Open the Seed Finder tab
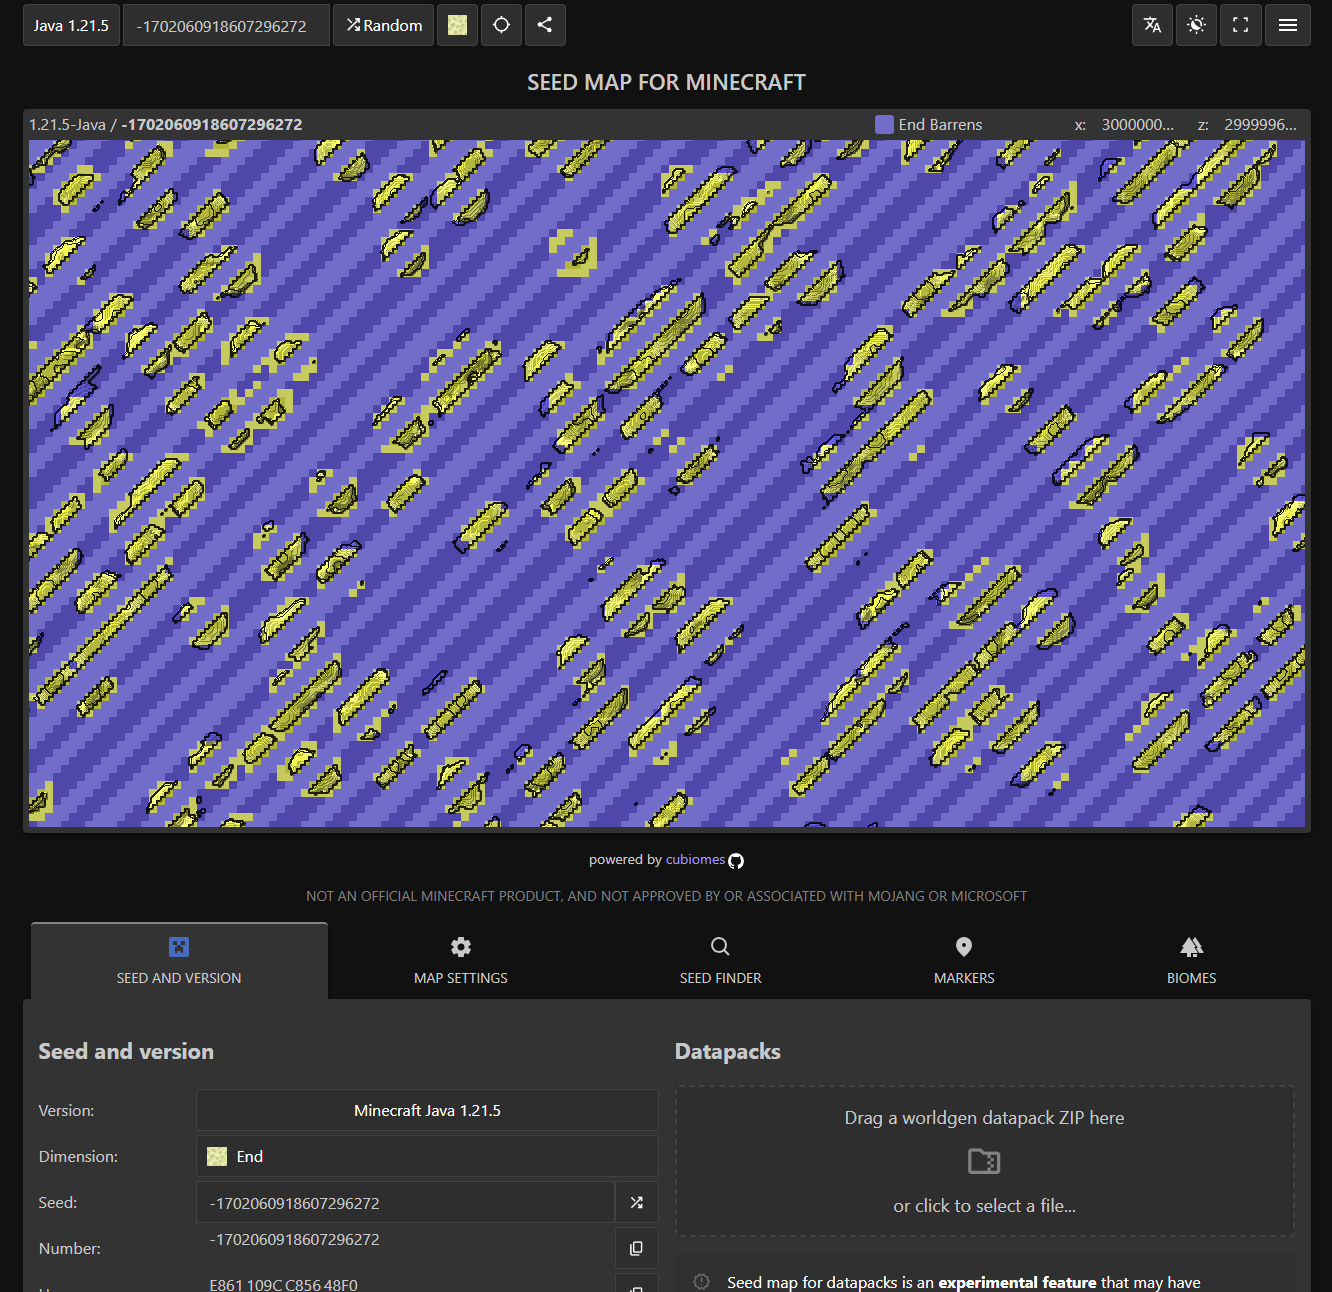Screen dimensions: 1332x1292 [720, 961]
